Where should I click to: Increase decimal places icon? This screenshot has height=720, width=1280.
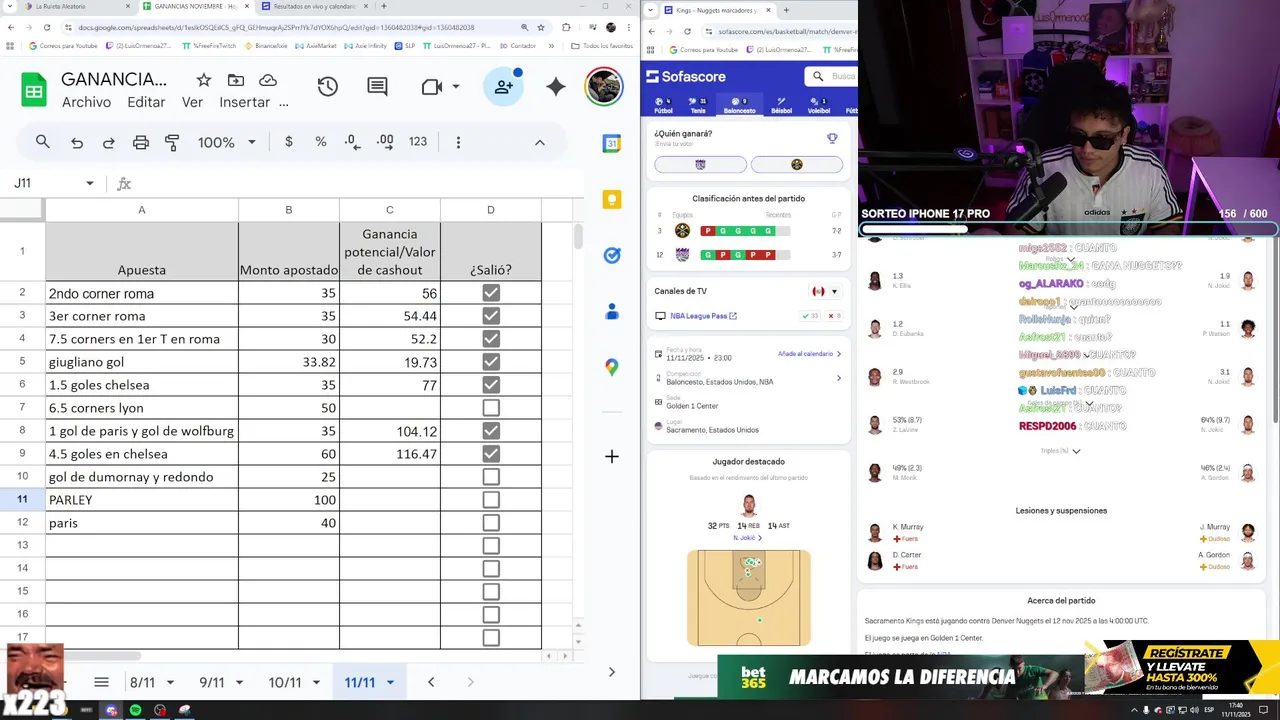[385, 142]
